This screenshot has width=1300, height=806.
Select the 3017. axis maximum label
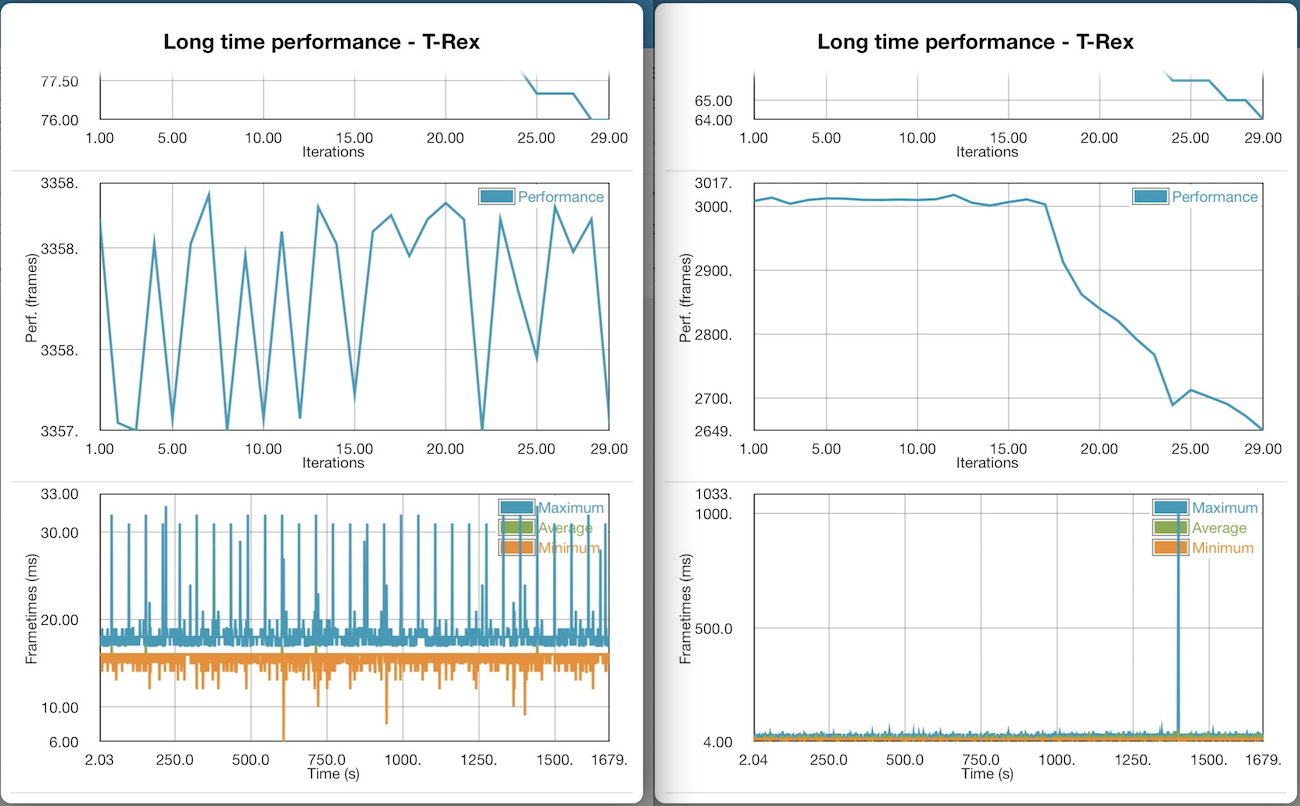(x=714, y=184)
